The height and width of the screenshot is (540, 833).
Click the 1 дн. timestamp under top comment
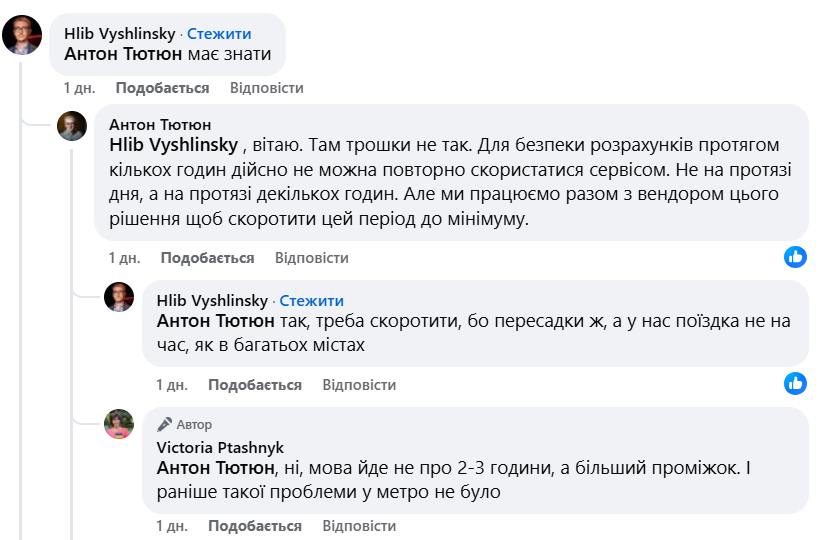point(78,88)
